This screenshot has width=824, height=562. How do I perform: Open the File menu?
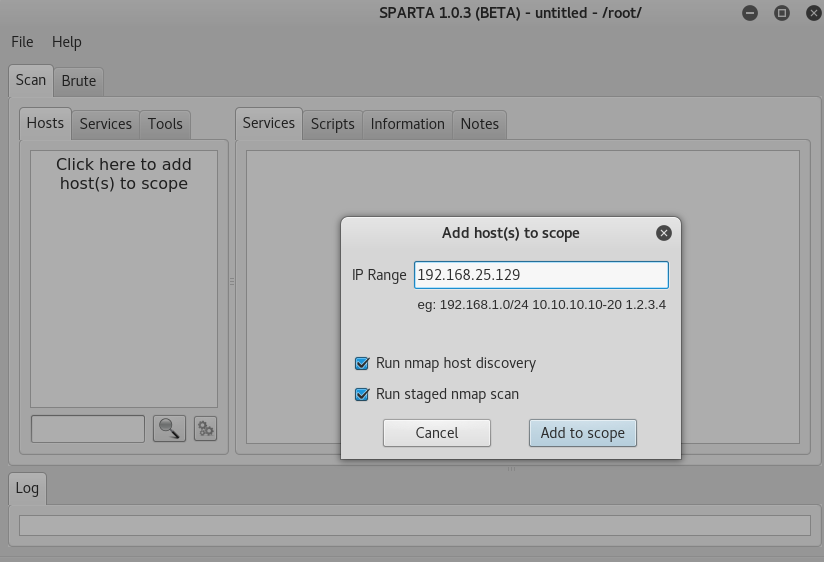(22, 42)
